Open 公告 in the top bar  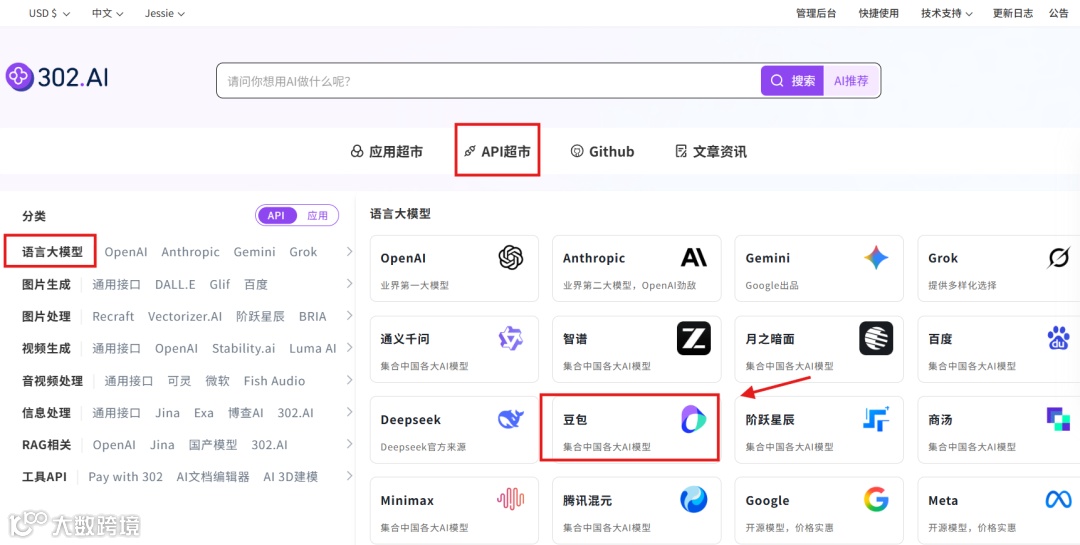tap(1059, 13)
